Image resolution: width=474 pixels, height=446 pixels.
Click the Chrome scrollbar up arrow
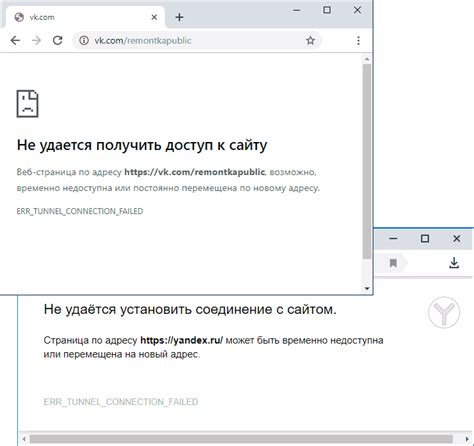pyautogui.click(x=367, y=59)
